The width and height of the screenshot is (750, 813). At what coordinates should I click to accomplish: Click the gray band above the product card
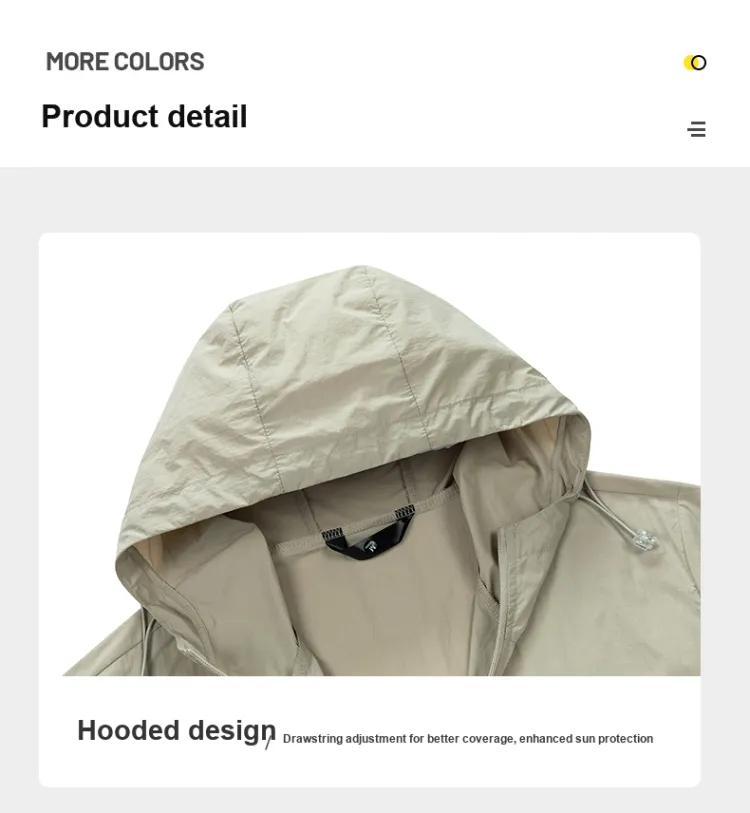pyautogui.click(x=375, y=200)
